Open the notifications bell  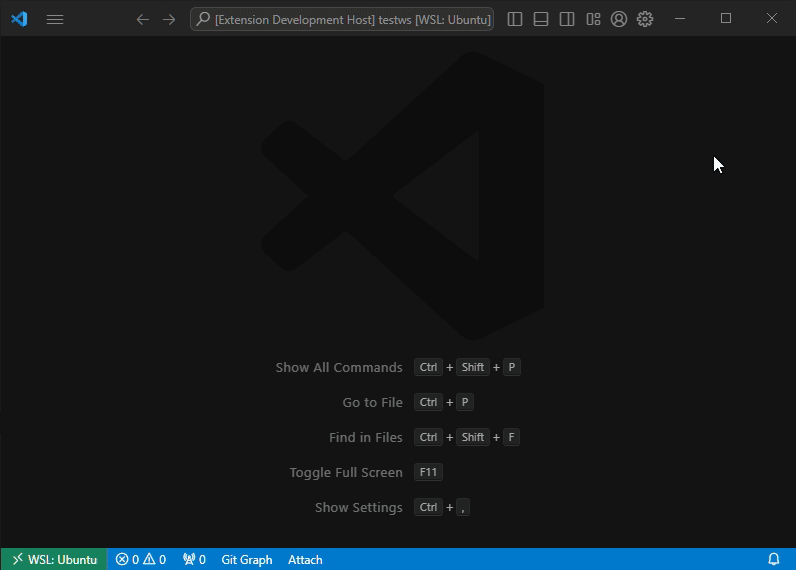774,559
